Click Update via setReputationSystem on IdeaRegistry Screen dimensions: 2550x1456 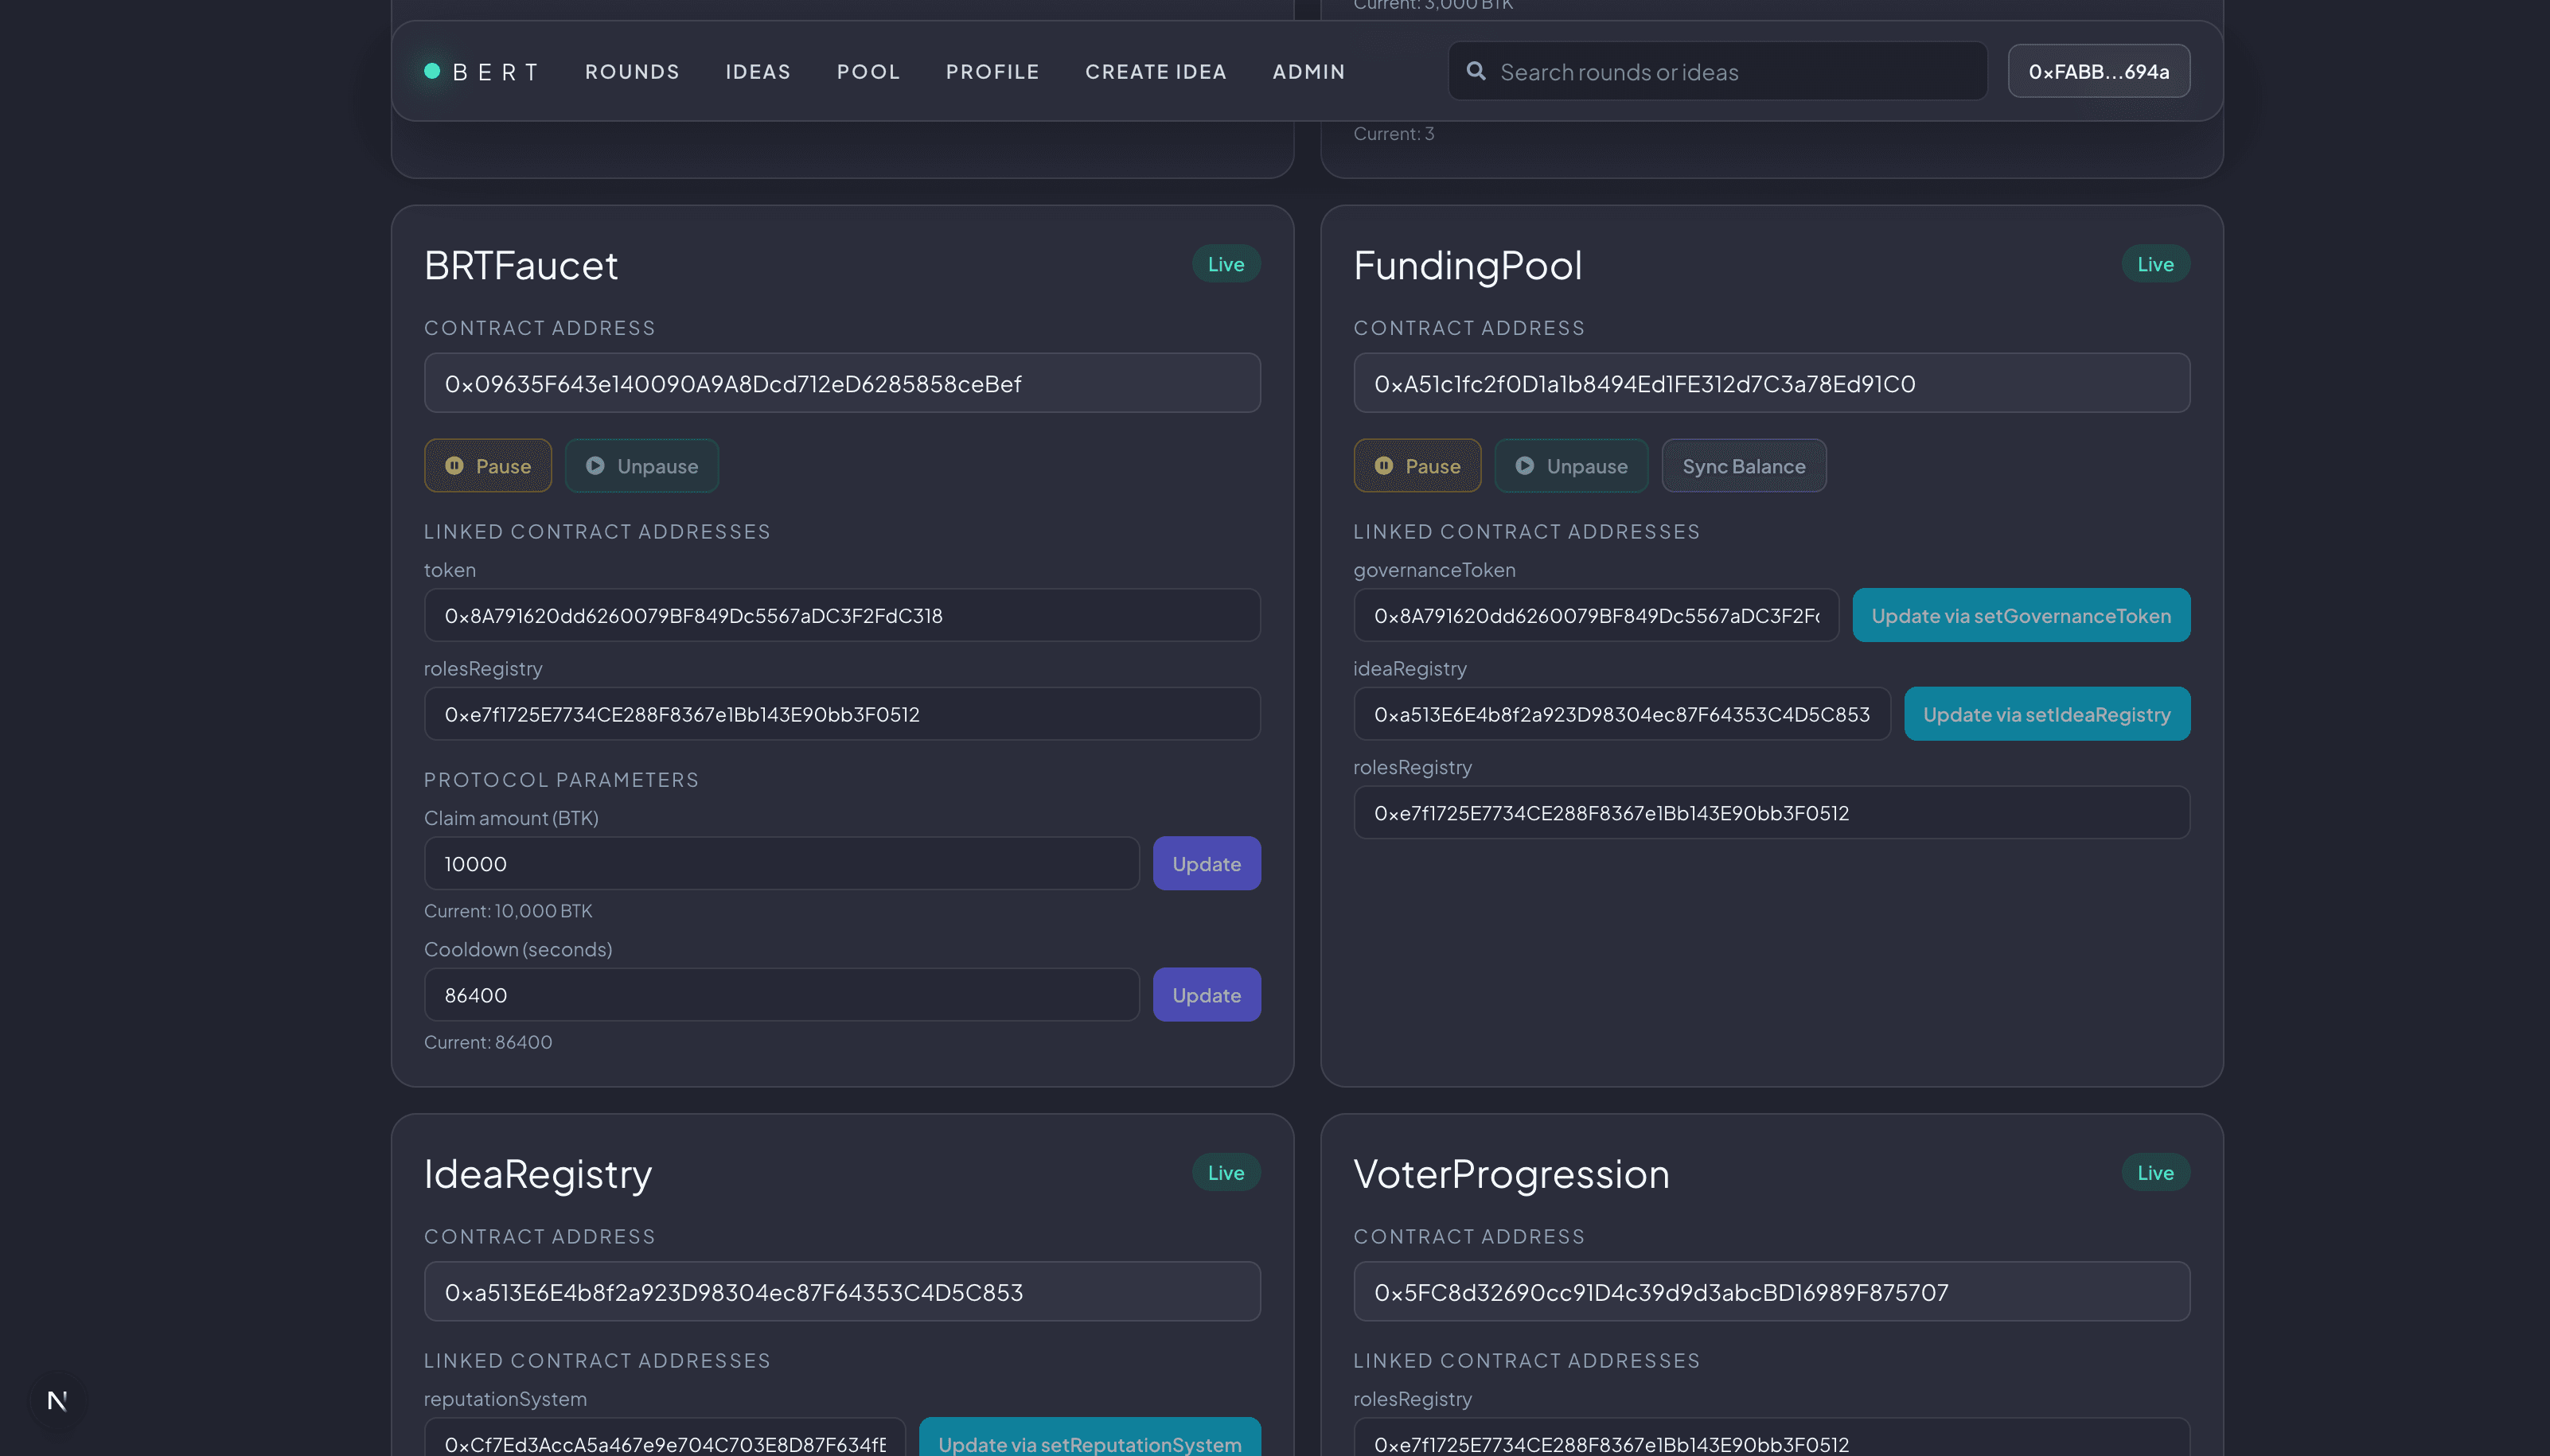click(x=1089, y=1445)
